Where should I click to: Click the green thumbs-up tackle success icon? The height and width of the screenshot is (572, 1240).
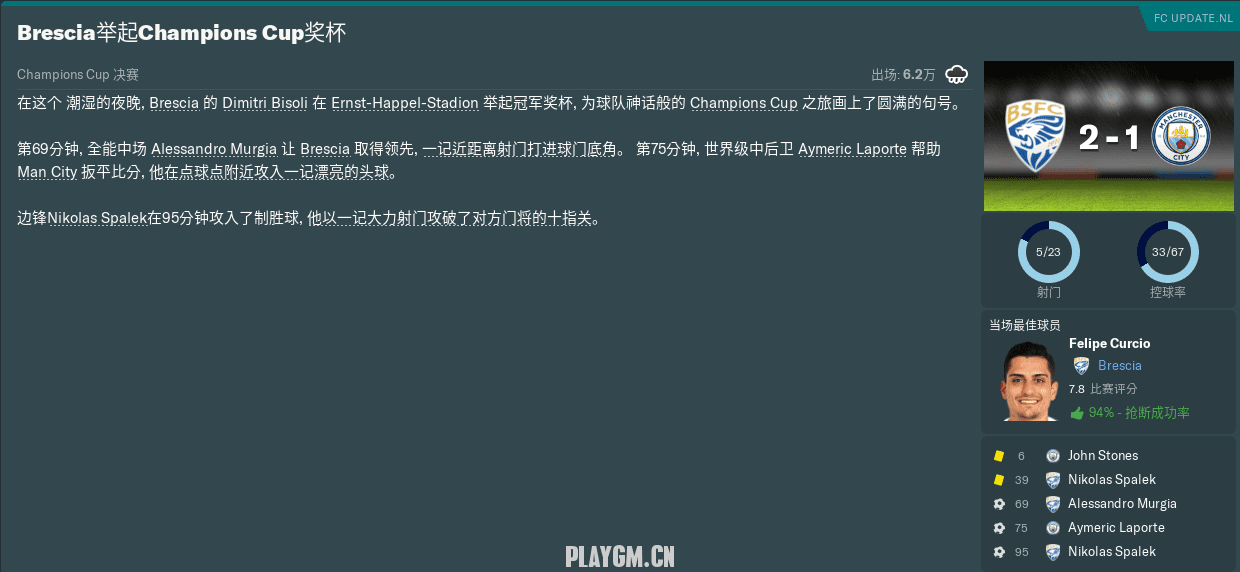[1077, 413]
